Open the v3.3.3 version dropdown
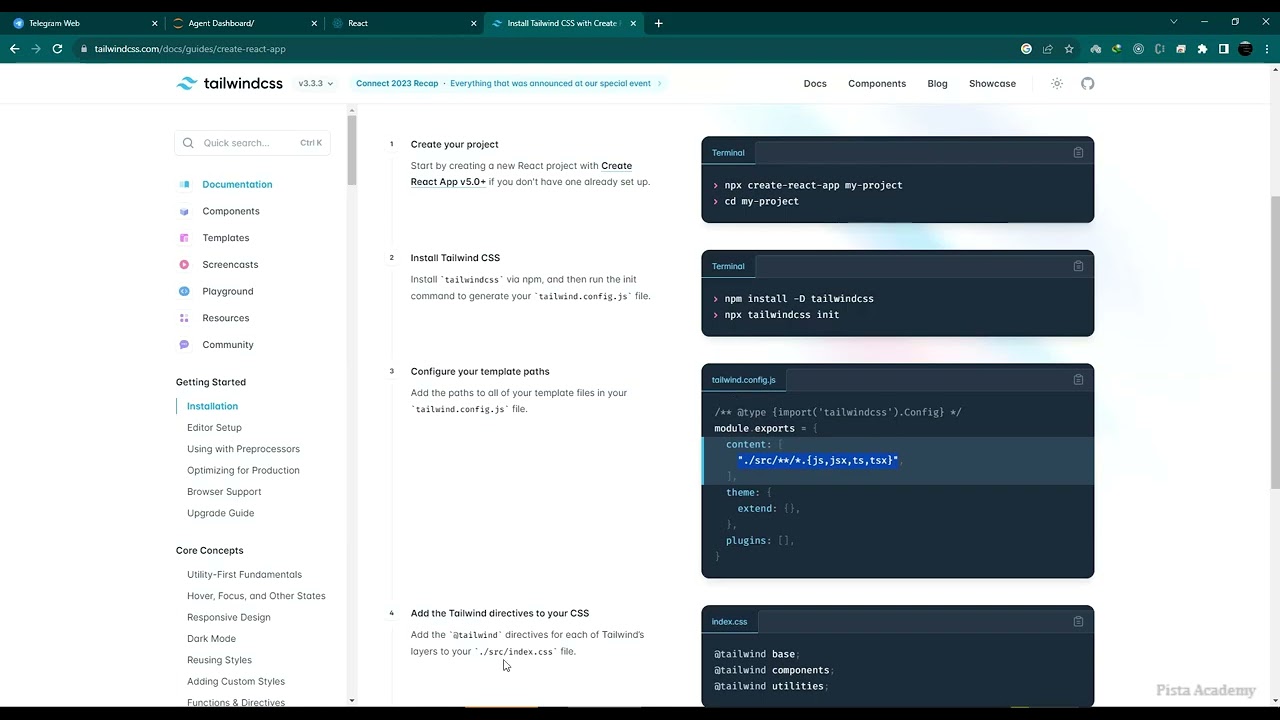 [x=316, y=84]
